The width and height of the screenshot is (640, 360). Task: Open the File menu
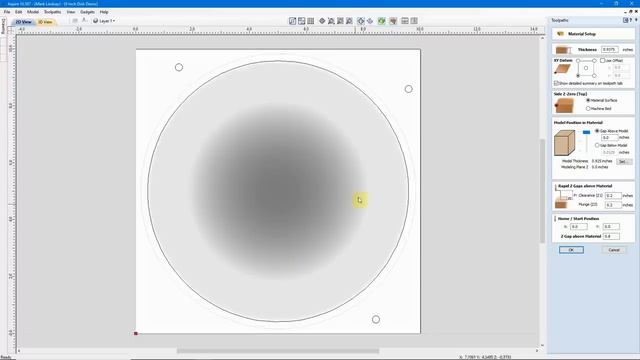tap(7, 12)
